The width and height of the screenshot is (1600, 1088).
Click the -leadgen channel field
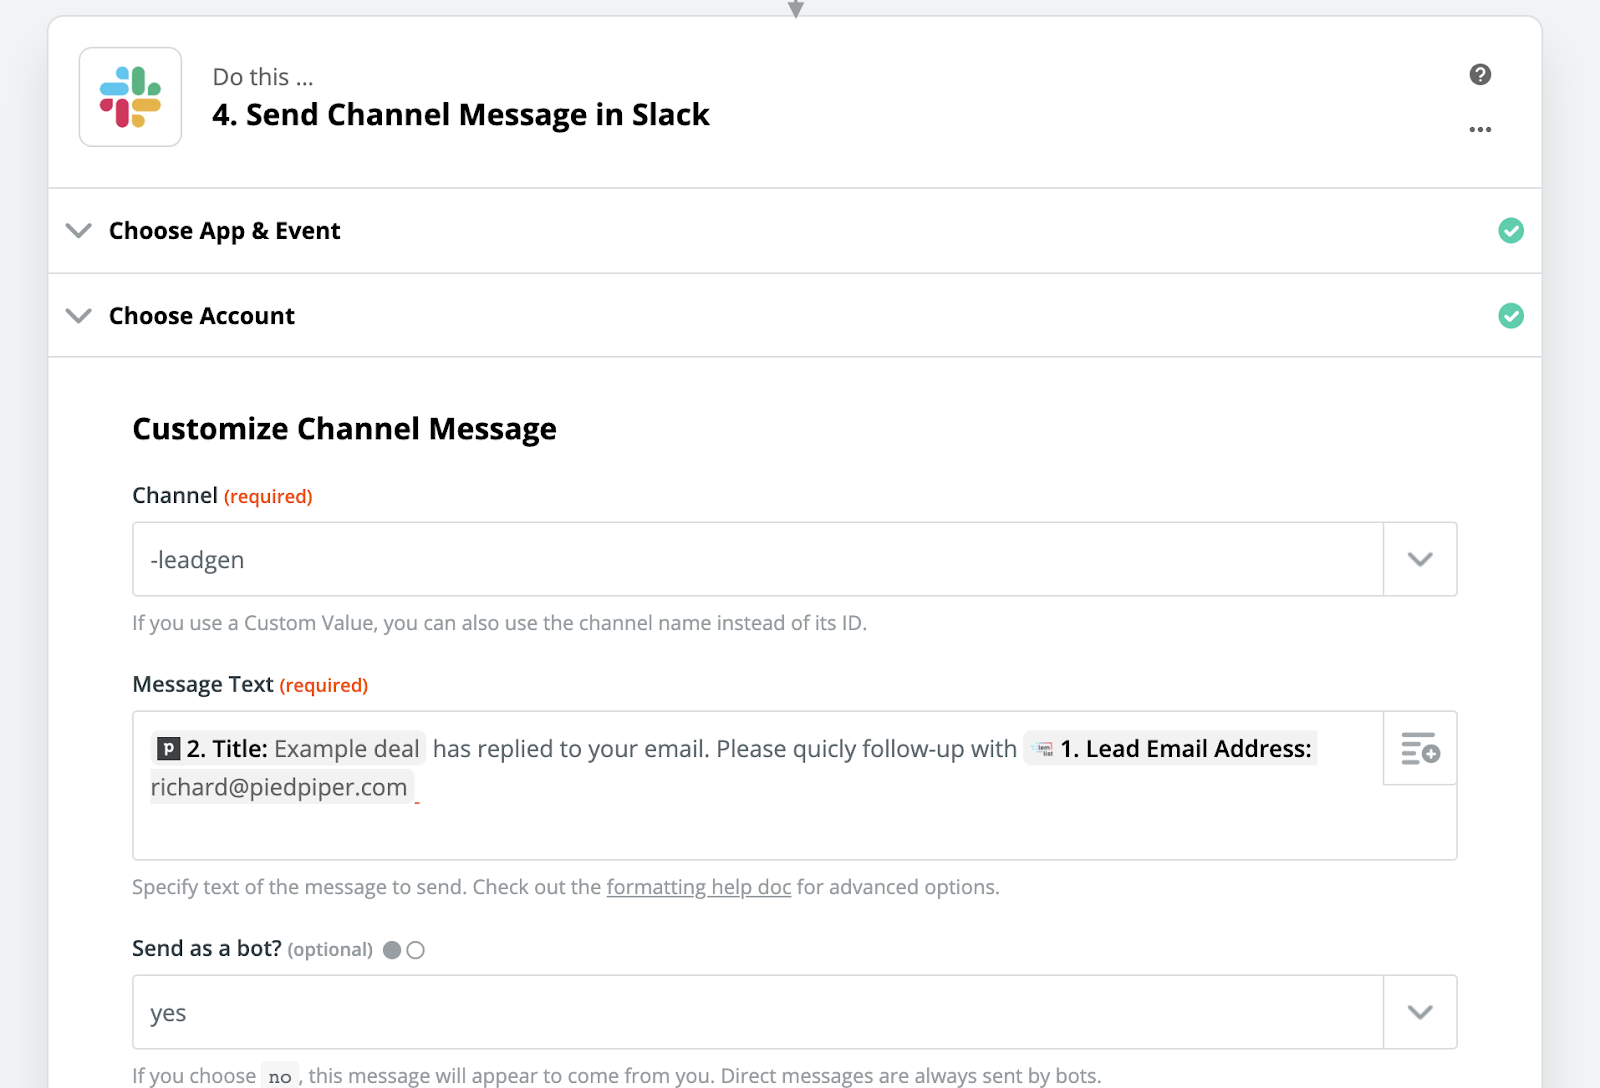[758, 559]
